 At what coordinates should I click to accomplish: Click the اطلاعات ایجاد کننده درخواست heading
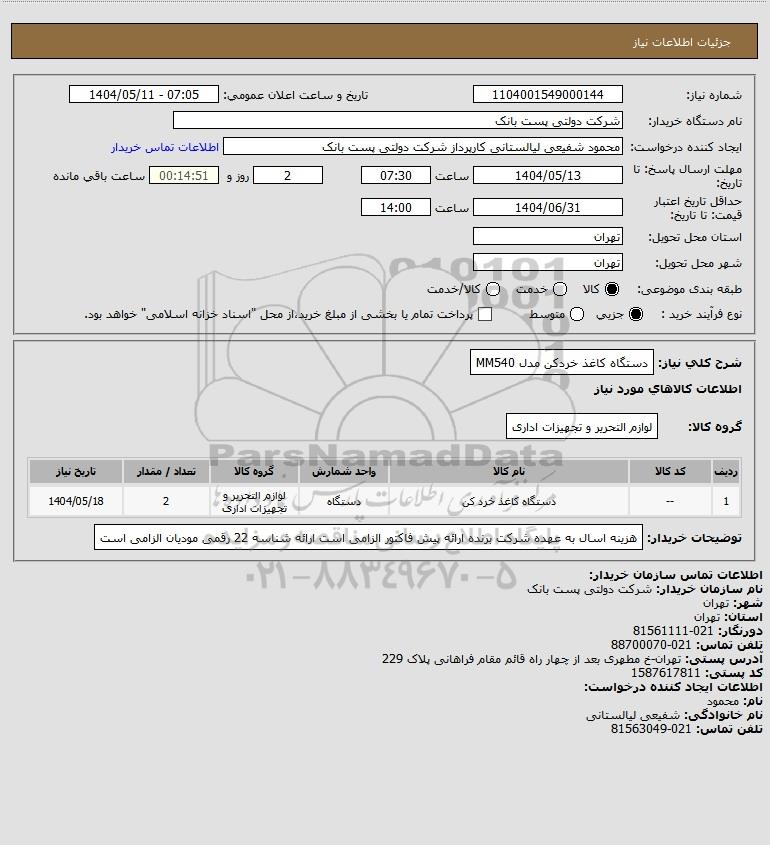674,687
